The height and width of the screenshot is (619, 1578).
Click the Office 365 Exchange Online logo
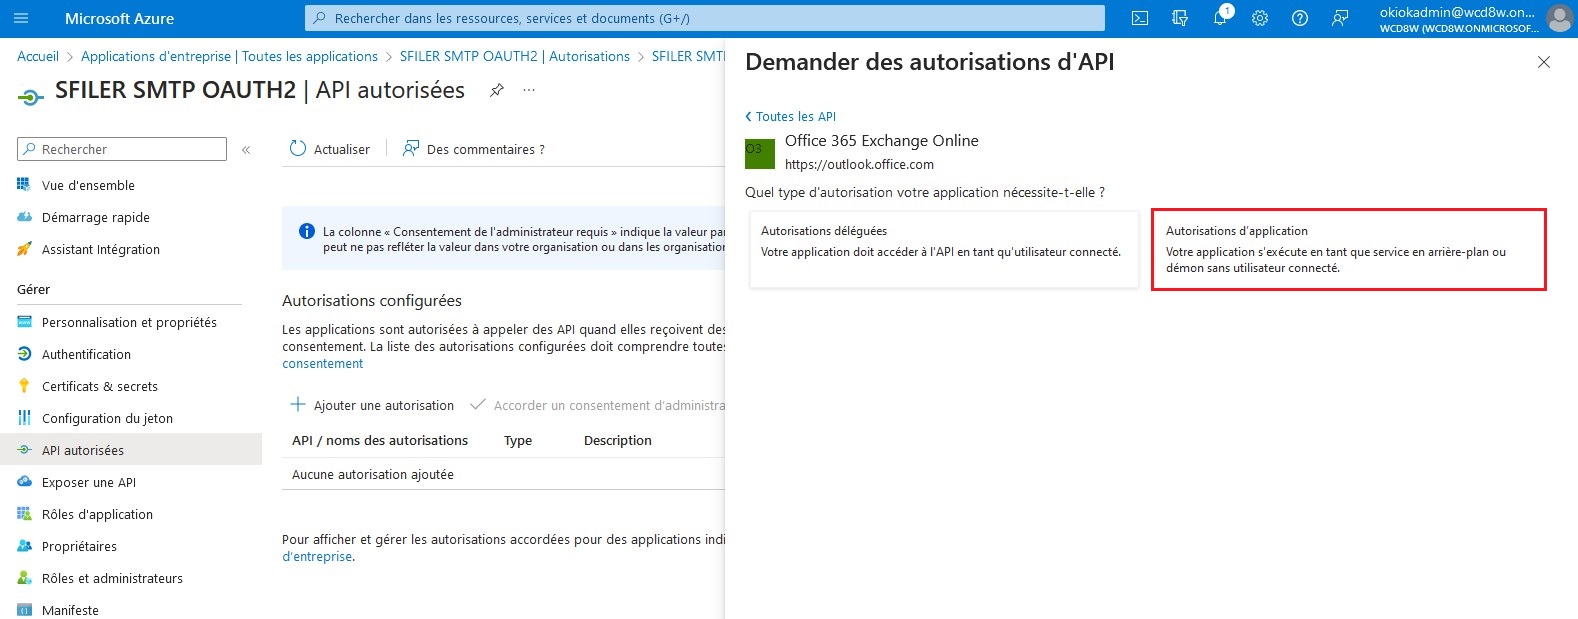pos(760,153)
